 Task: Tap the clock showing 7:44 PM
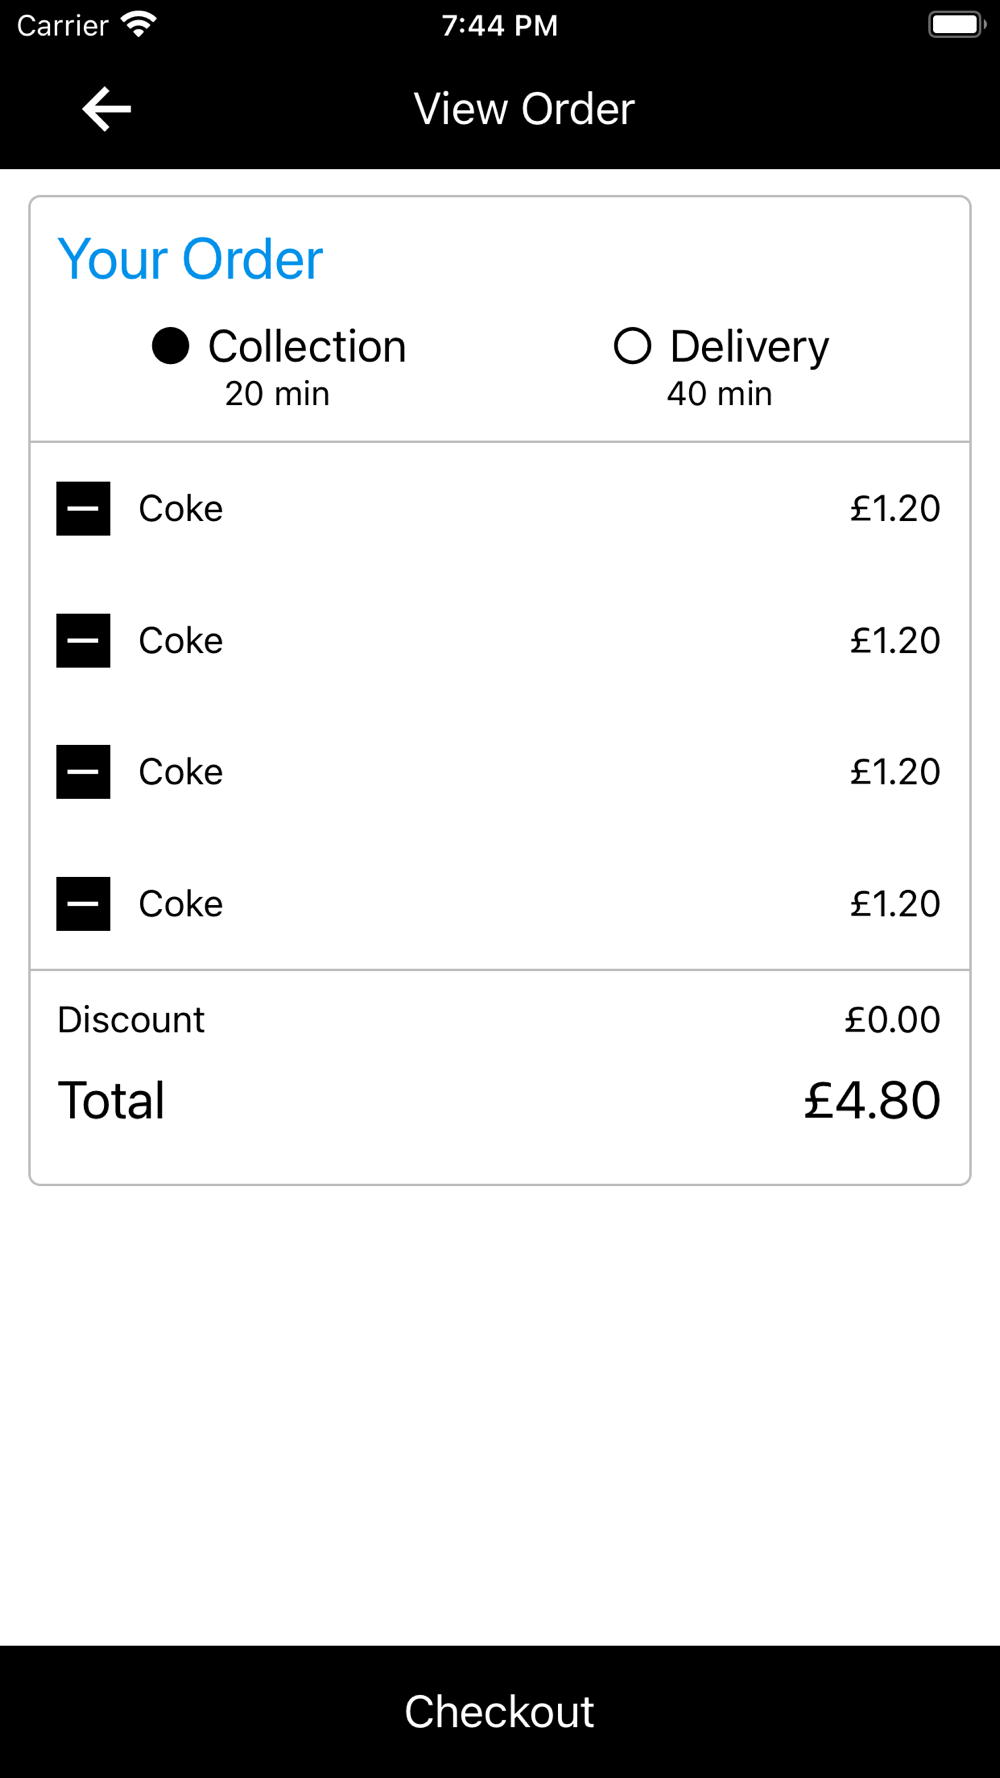(500, 25)
